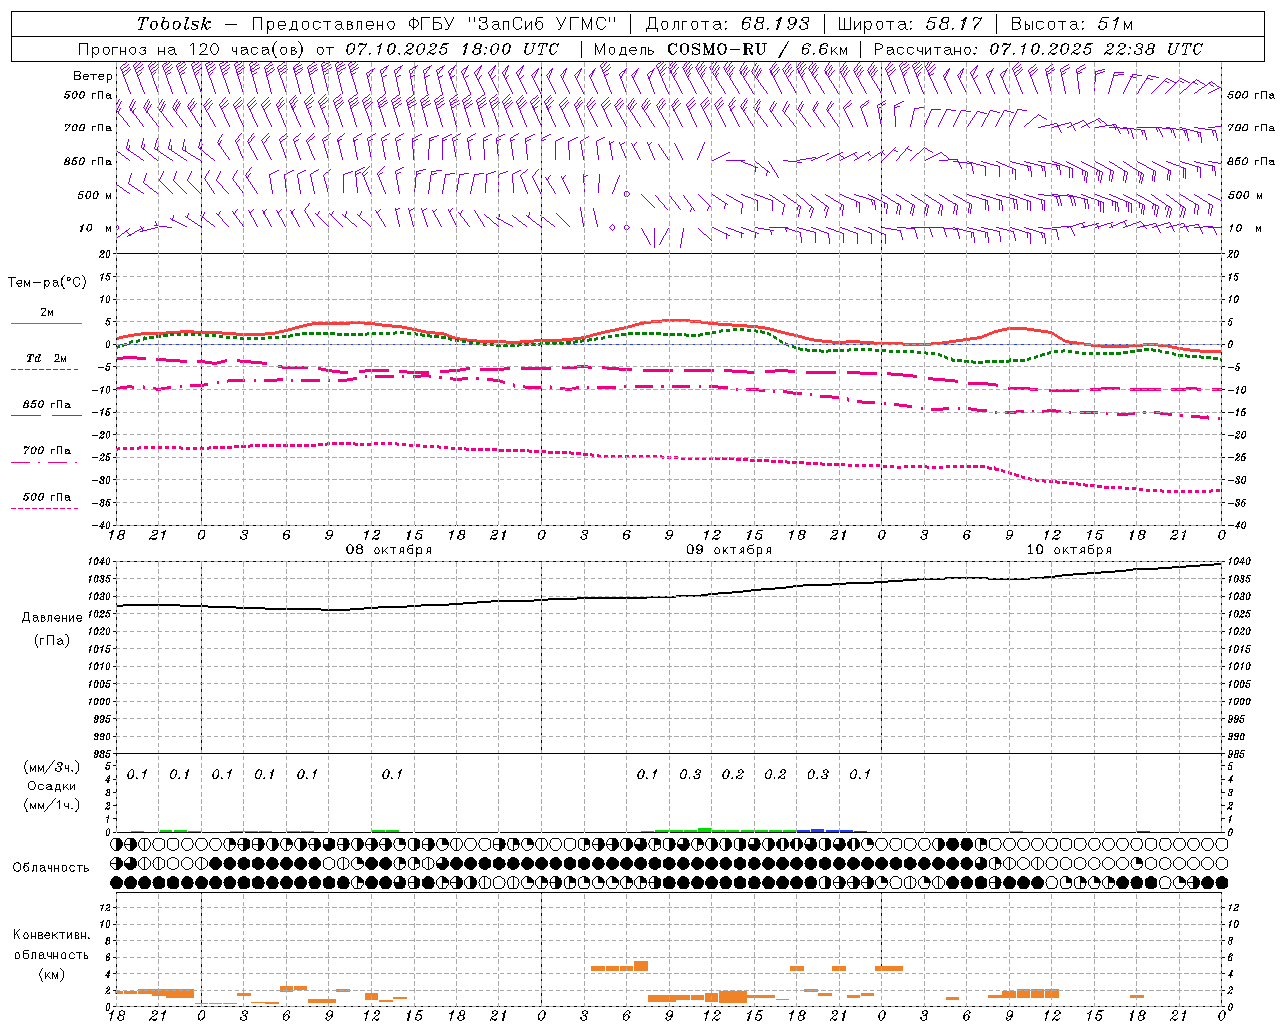Click the 'Модель COSMO-RU / 6.6км' model label
This screenshot has height=1024, width=1280.
click(x=721, y=49)
